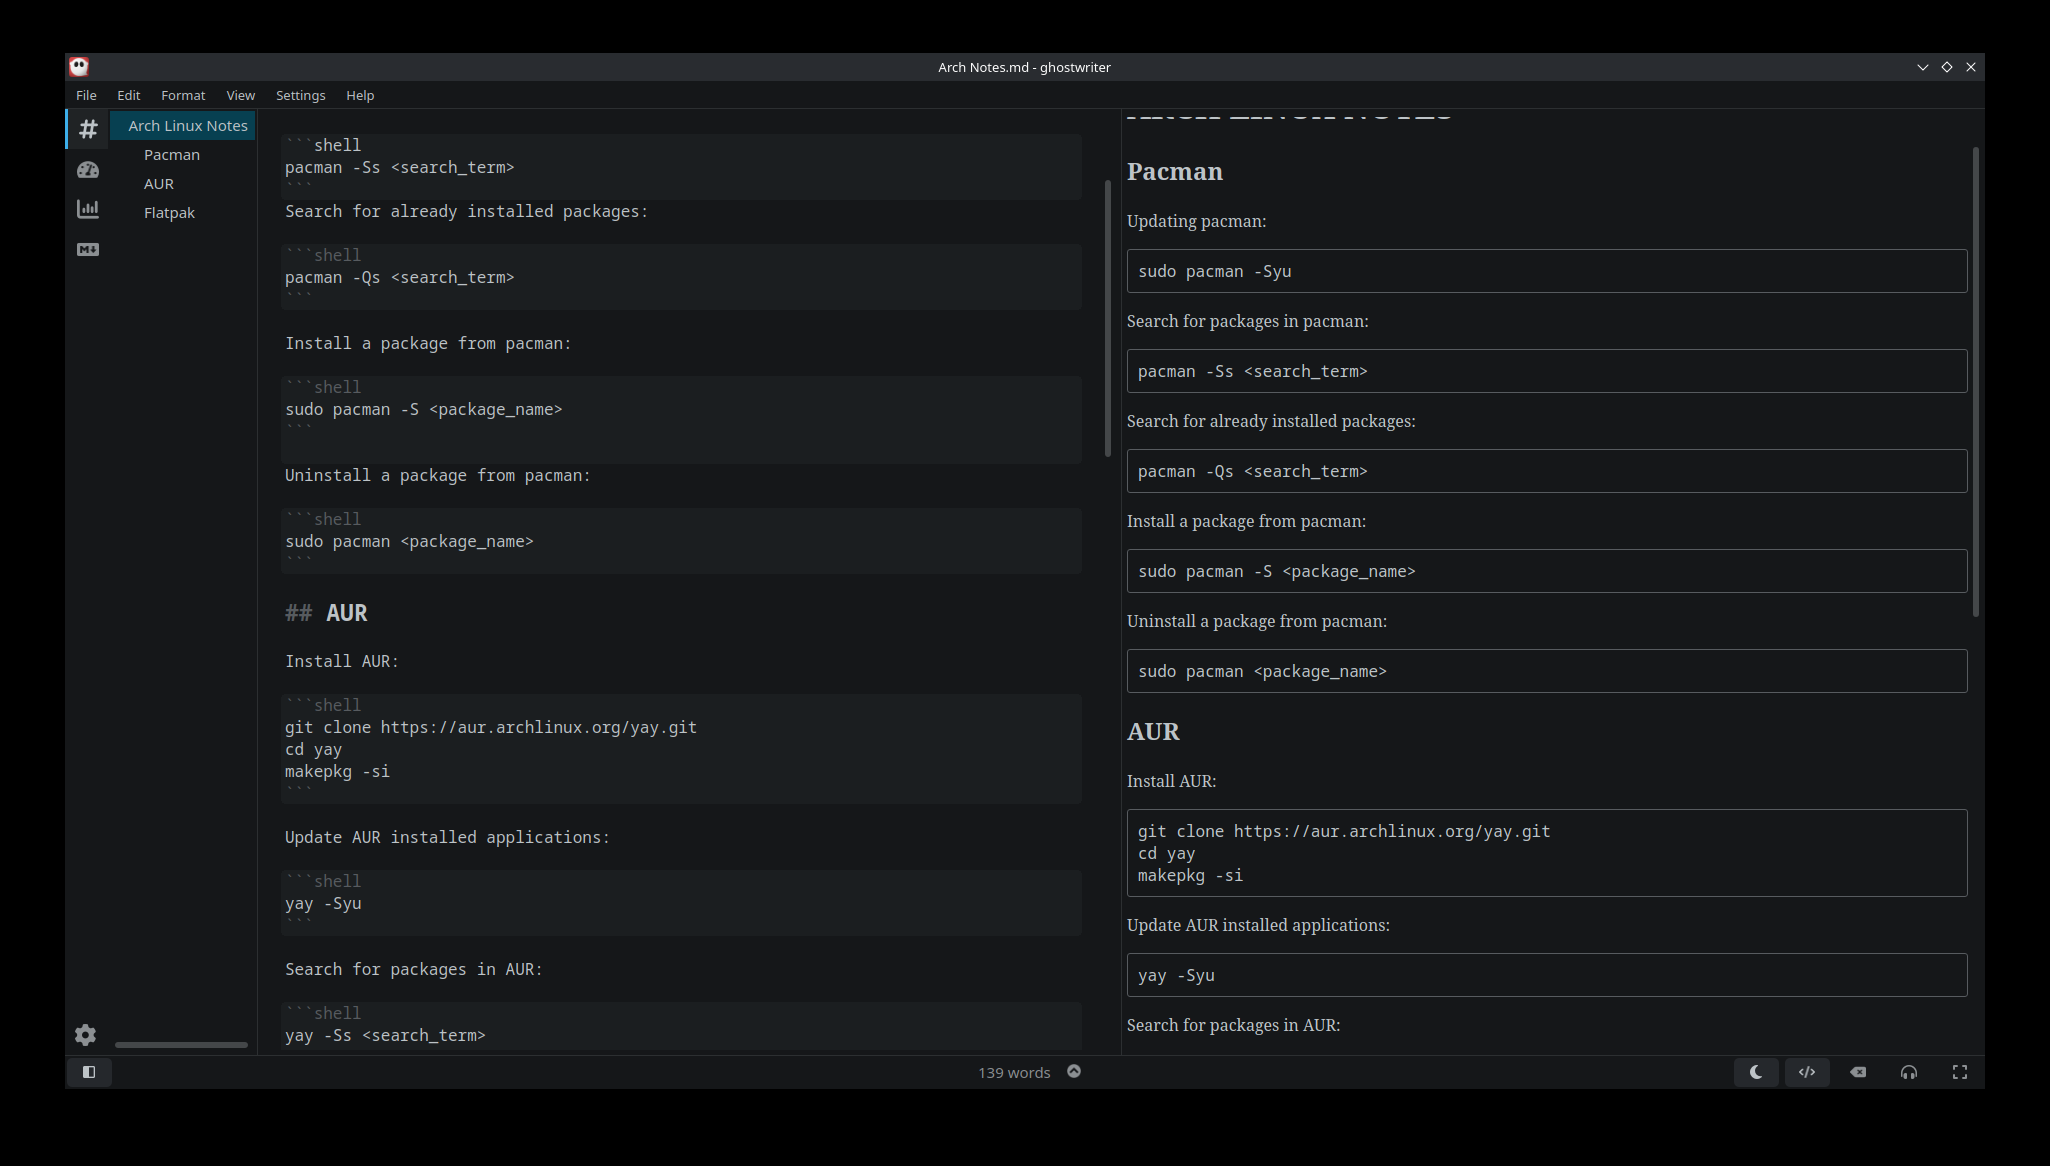This screenshot has height=1166, width=2050.
Task: Click 'Search for packages in AUR:' in preview
Action: [x=1233, y=1025]
